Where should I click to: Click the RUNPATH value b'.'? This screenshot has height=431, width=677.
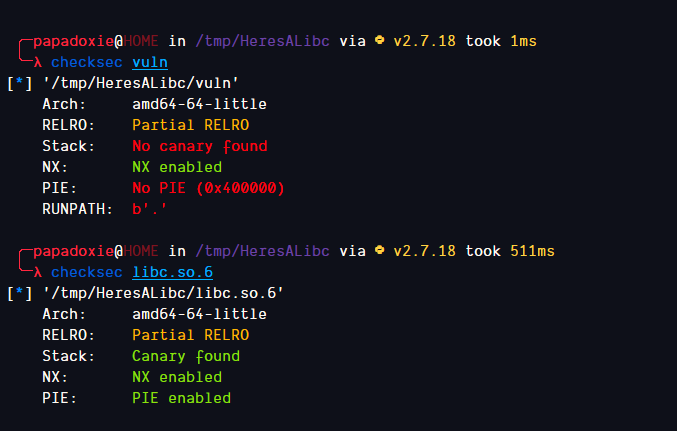coord(149,209)
